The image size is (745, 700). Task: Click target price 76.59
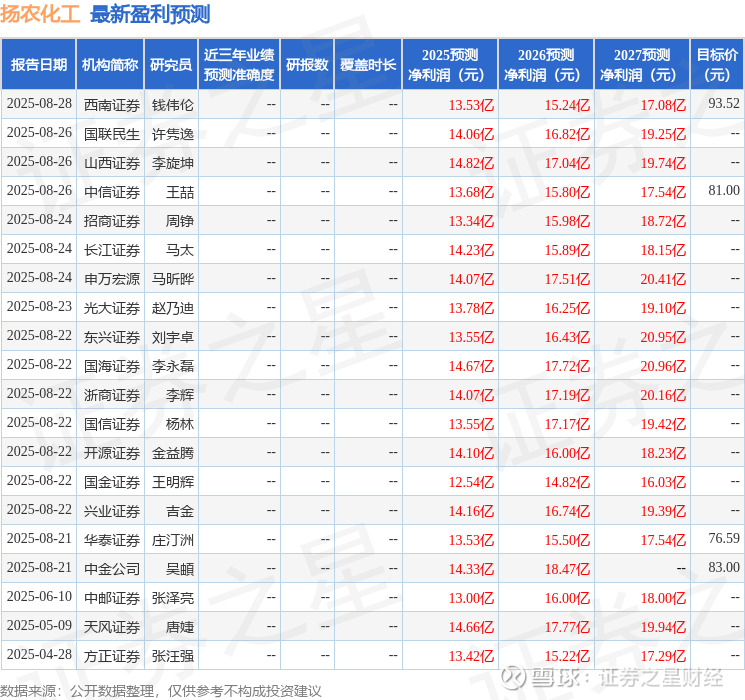coord(724,538)
